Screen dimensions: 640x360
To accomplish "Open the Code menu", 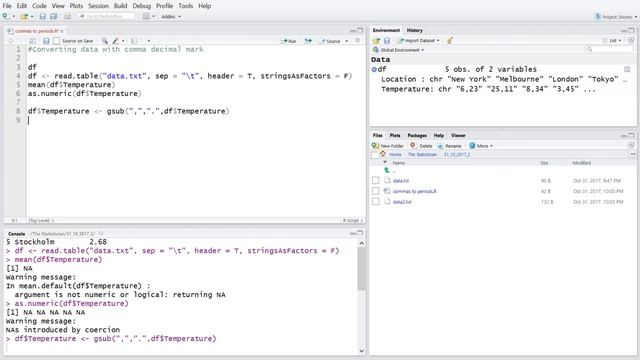I will (39, 6).
